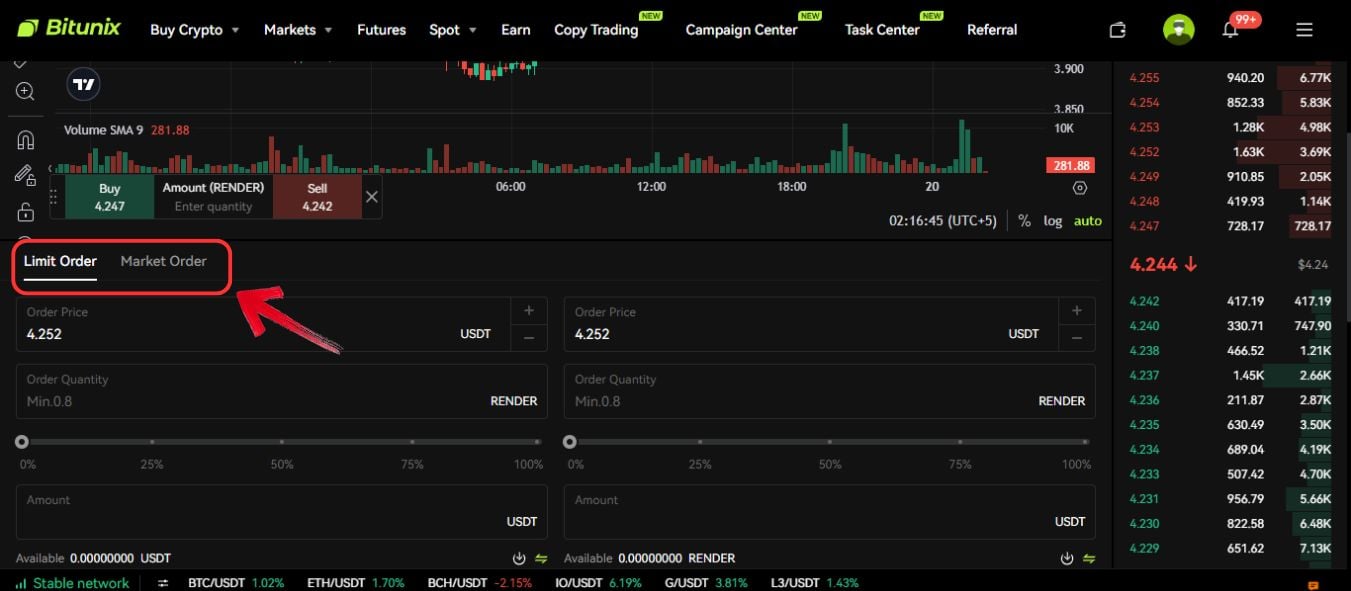This screenshot has width=1351, height=591.
Task: Open chart settings hexagon icon
Action: [x=1079, y=188]
